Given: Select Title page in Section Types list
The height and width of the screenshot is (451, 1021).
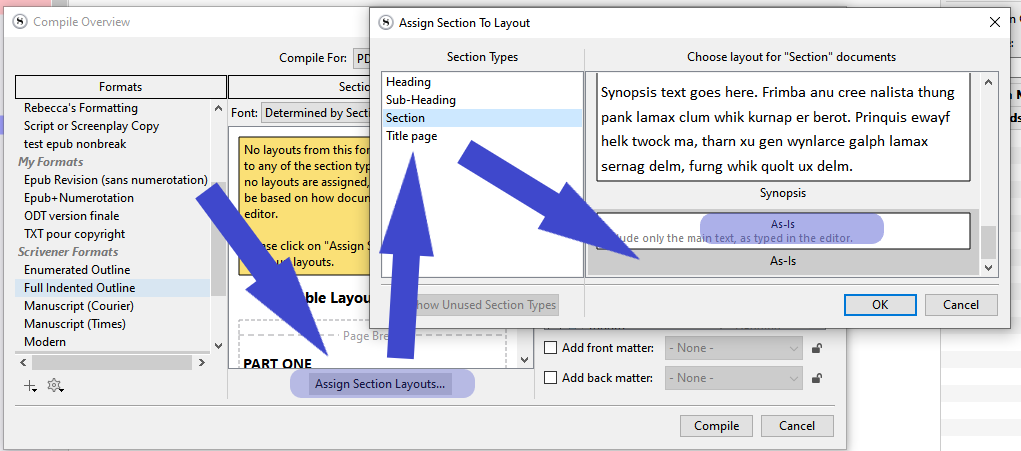Looking at the screenshot, I should [411, 136].
